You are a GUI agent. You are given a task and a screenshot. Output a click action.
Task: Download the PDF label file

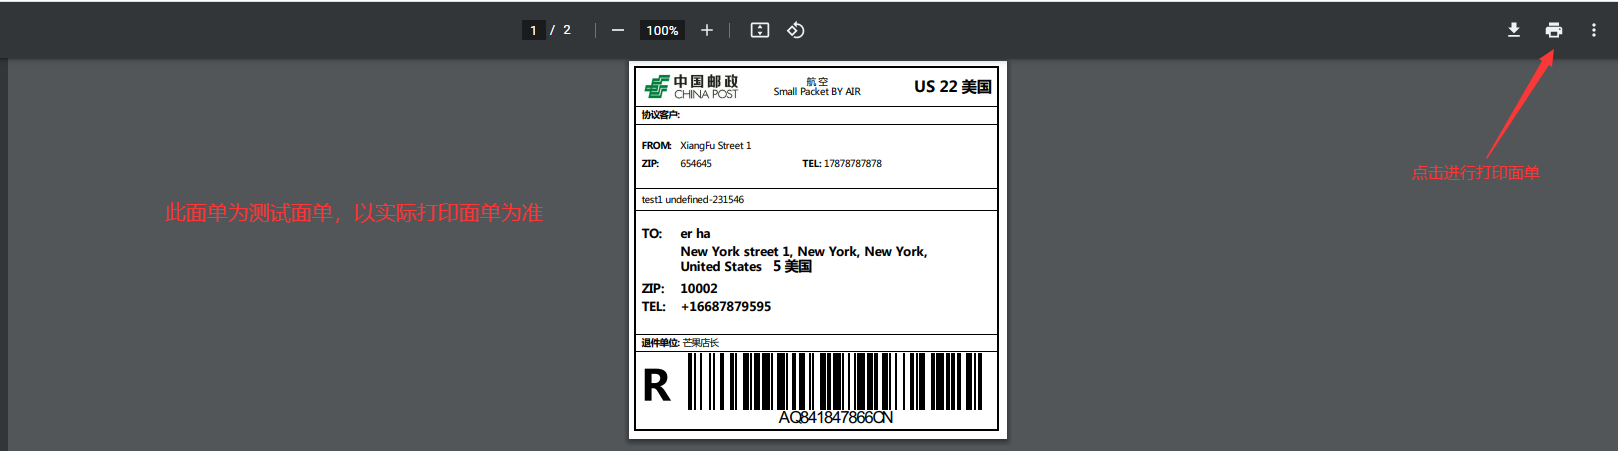click(1514, 30)
